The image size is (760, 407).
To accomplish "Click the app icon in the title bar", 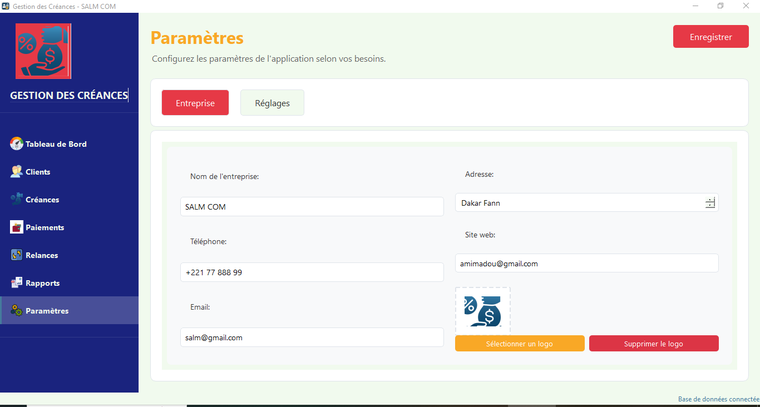I will (x=6, y=6).
